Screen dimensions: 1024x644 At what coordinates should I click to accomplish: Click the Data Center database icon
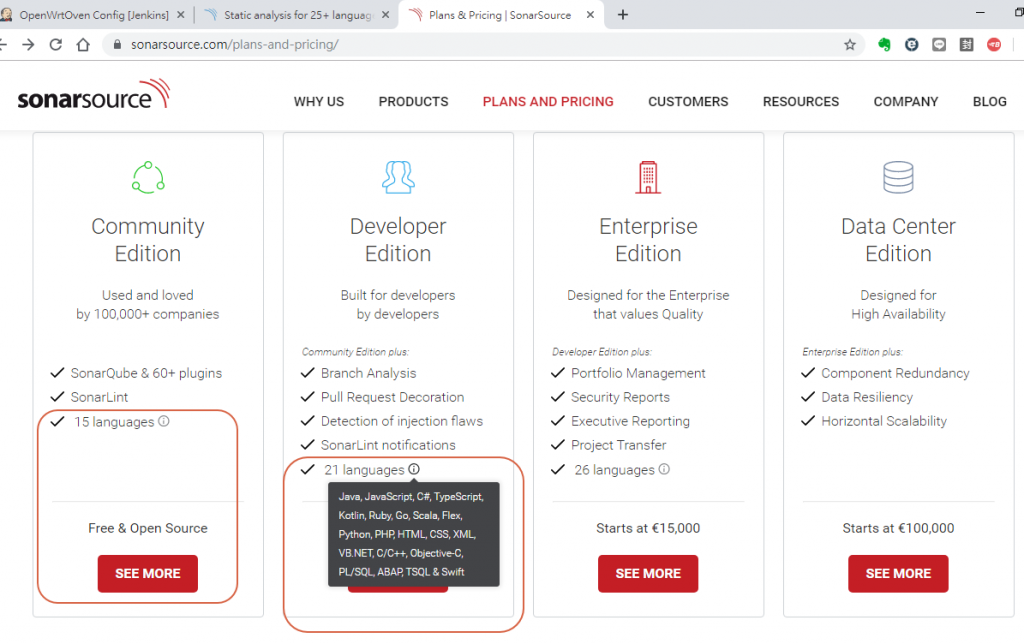click(x=898, y=177)
